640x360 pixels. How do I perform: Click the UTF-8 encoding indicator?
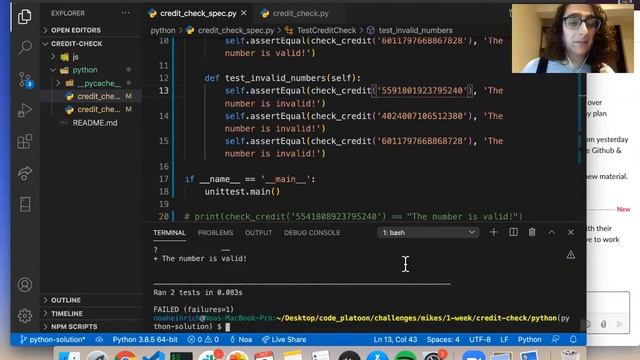click(x=480, y=339)
